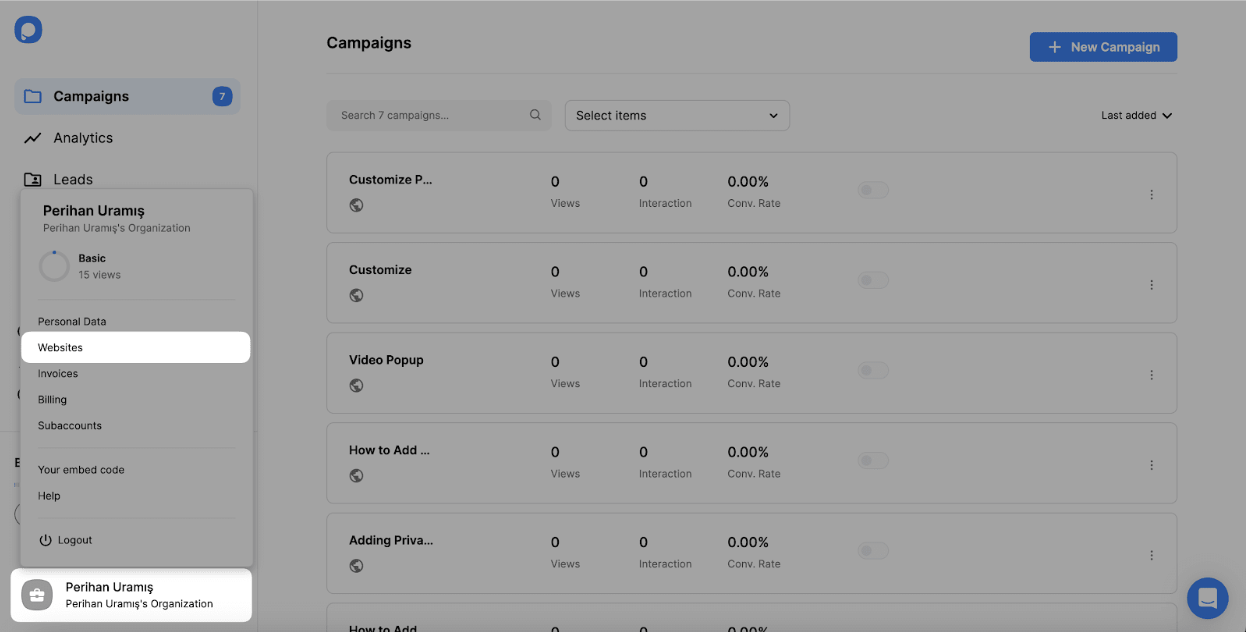Screen dimensions: 1250x632
Task: Open three-dot menu for plain Customize campaign
Action: click(1151, 284)
